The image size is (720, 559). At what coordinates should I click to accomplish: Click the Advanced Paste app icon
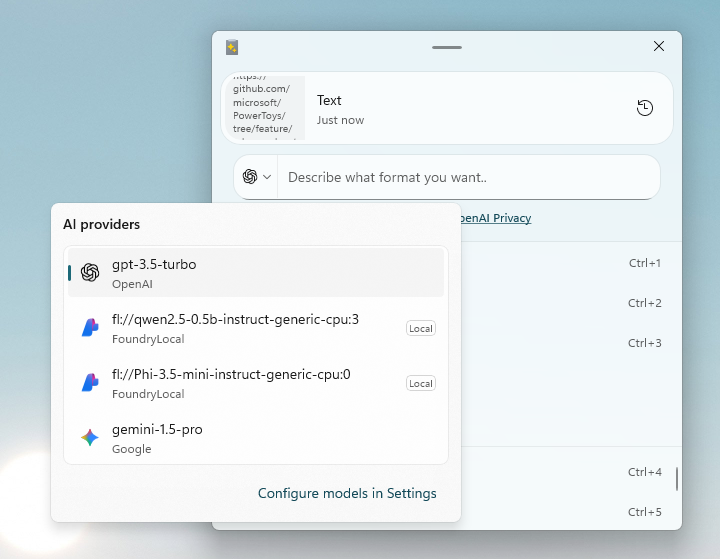pos(232,47)
